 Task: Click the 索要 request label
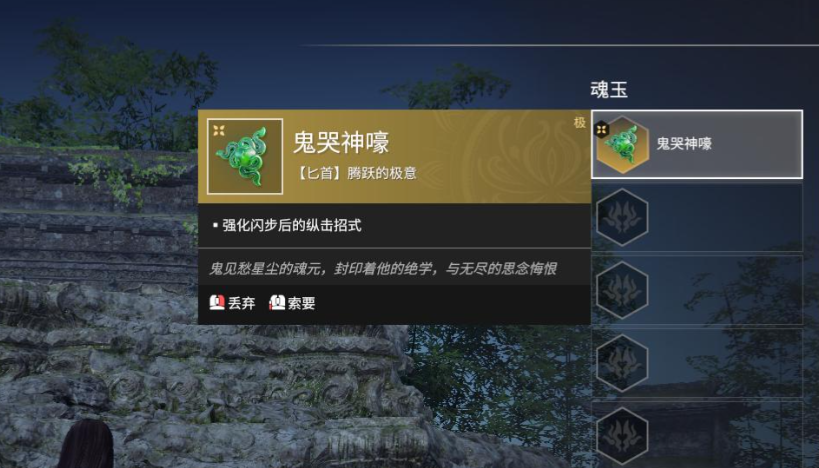click(301, 303)
